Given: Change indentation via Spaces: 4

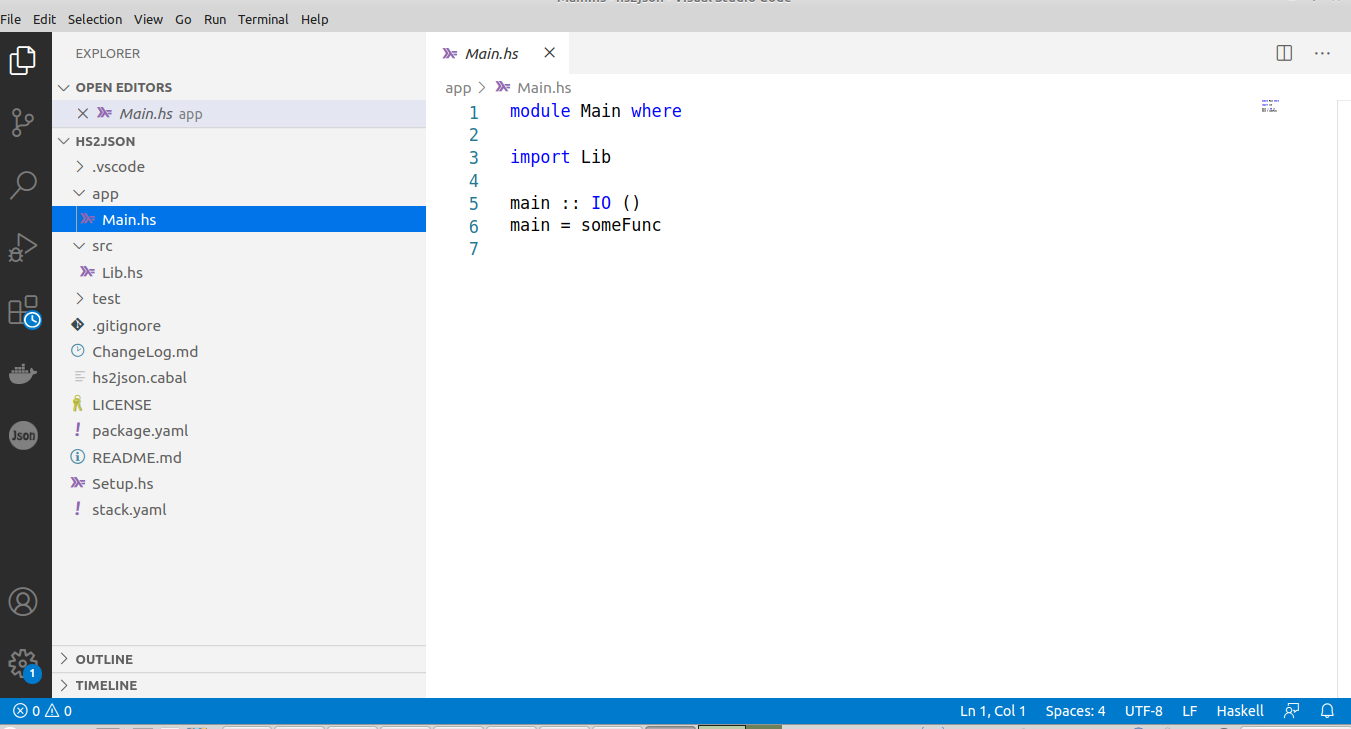Looking at the screenshot, I should 1075,711.
